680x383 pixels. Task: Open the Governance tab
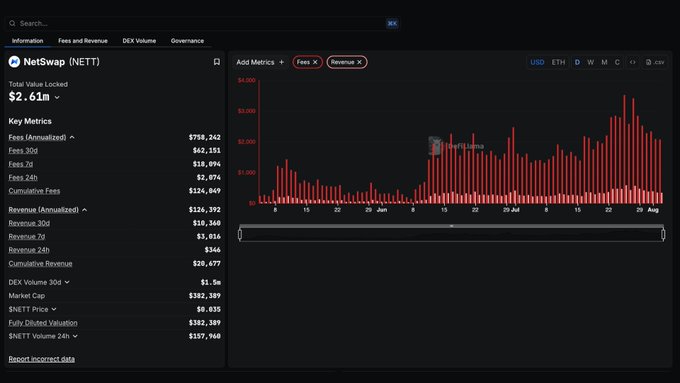[x=187, y=41]
